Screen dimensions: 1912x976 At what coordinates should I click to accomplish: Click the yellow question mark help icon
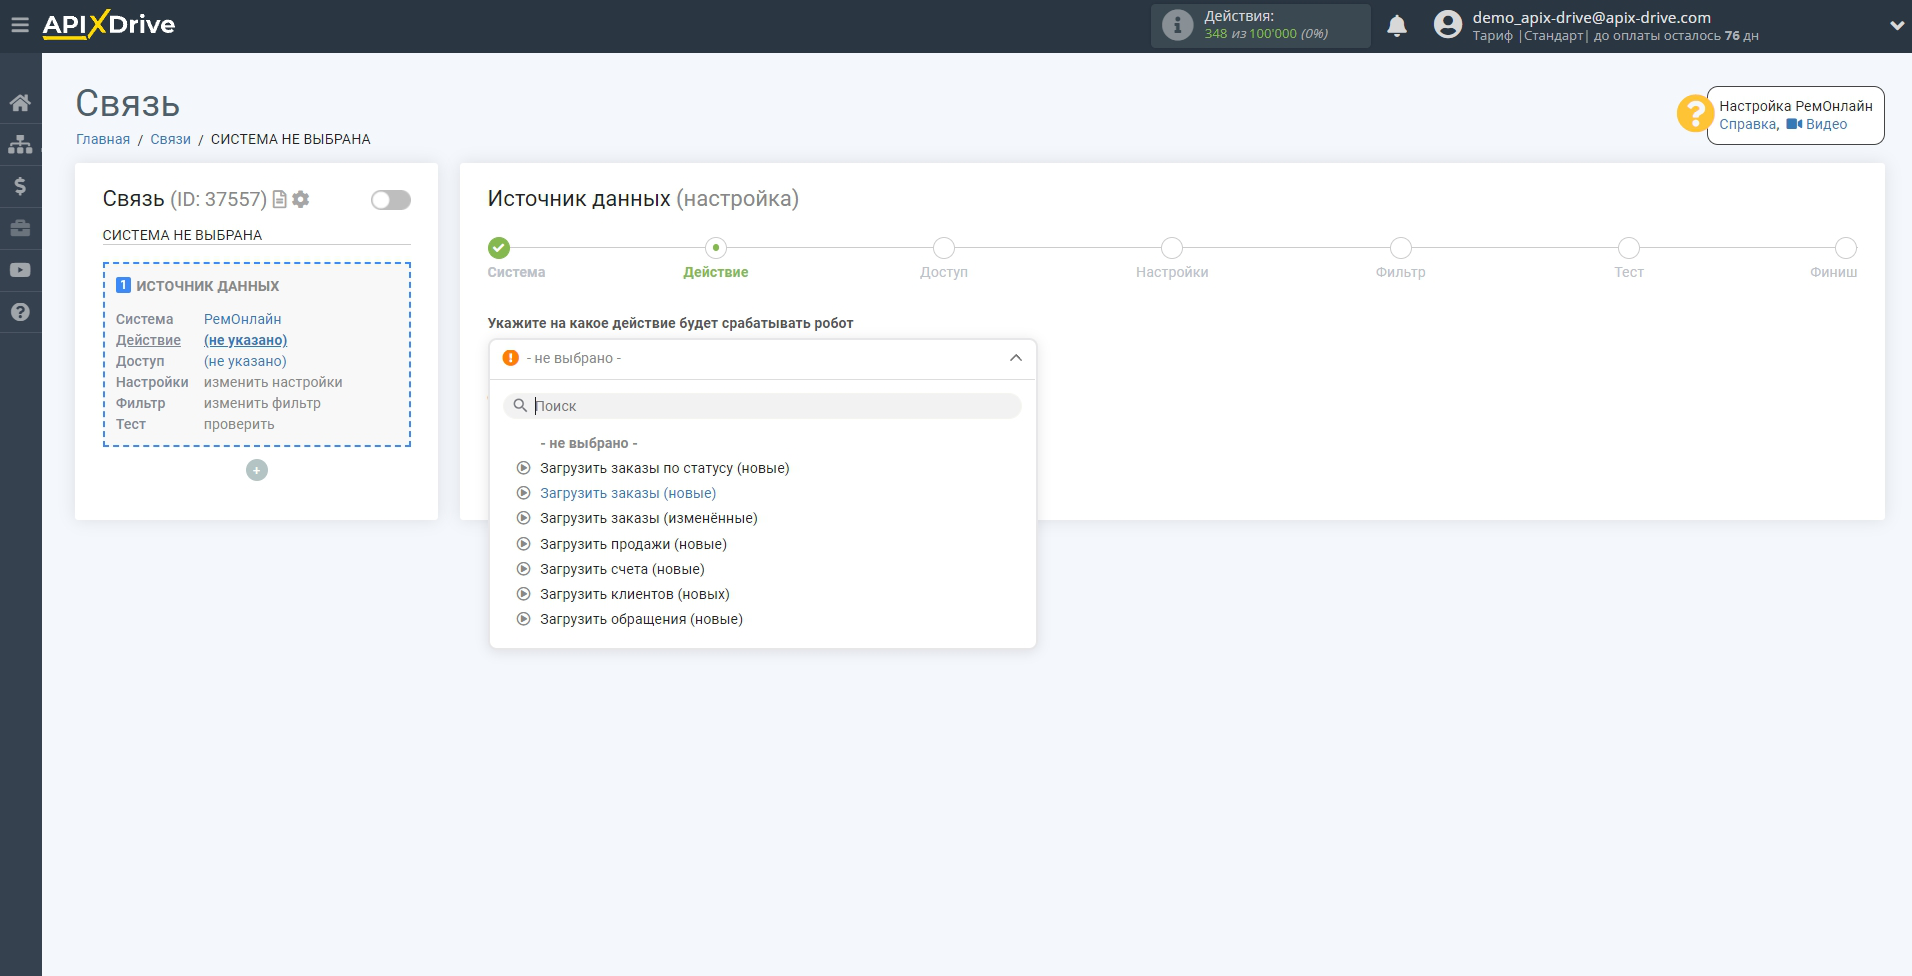tap(1694, 113)
